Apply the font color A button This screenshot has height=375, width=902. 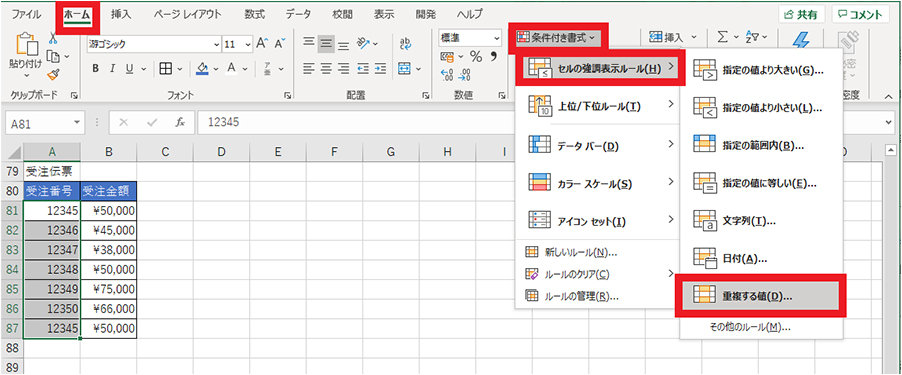231,68
